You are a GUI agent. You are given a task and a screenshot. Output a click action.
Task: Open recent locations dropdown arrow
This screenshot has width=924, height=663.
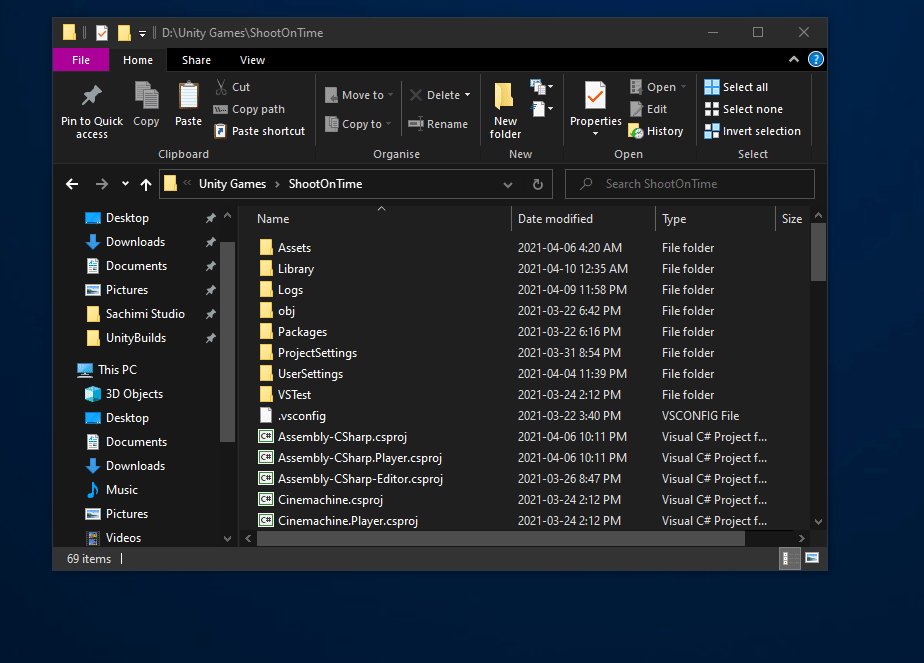click(x=125, y=184)
